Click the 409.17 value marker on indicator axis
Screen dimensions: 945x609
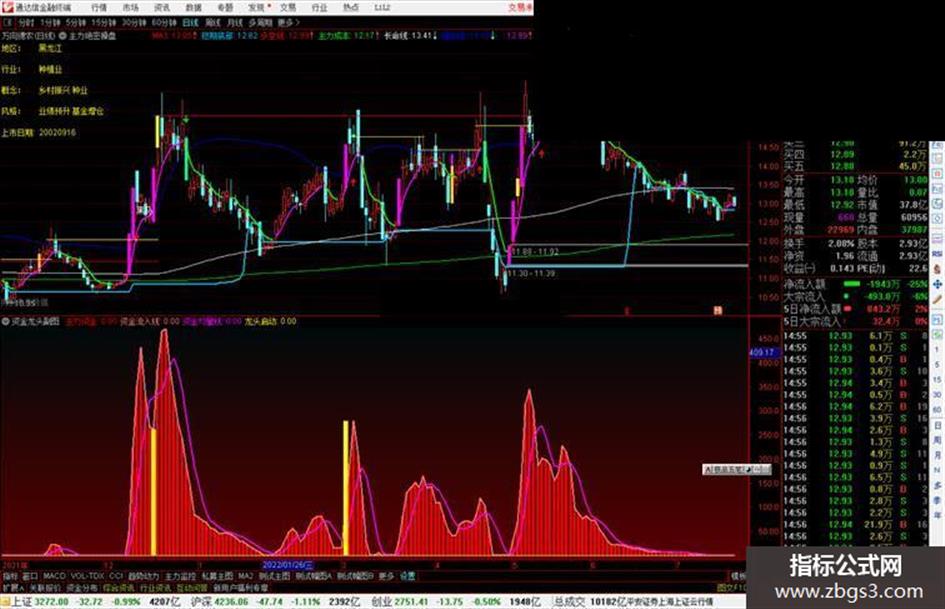coord(765,353)
